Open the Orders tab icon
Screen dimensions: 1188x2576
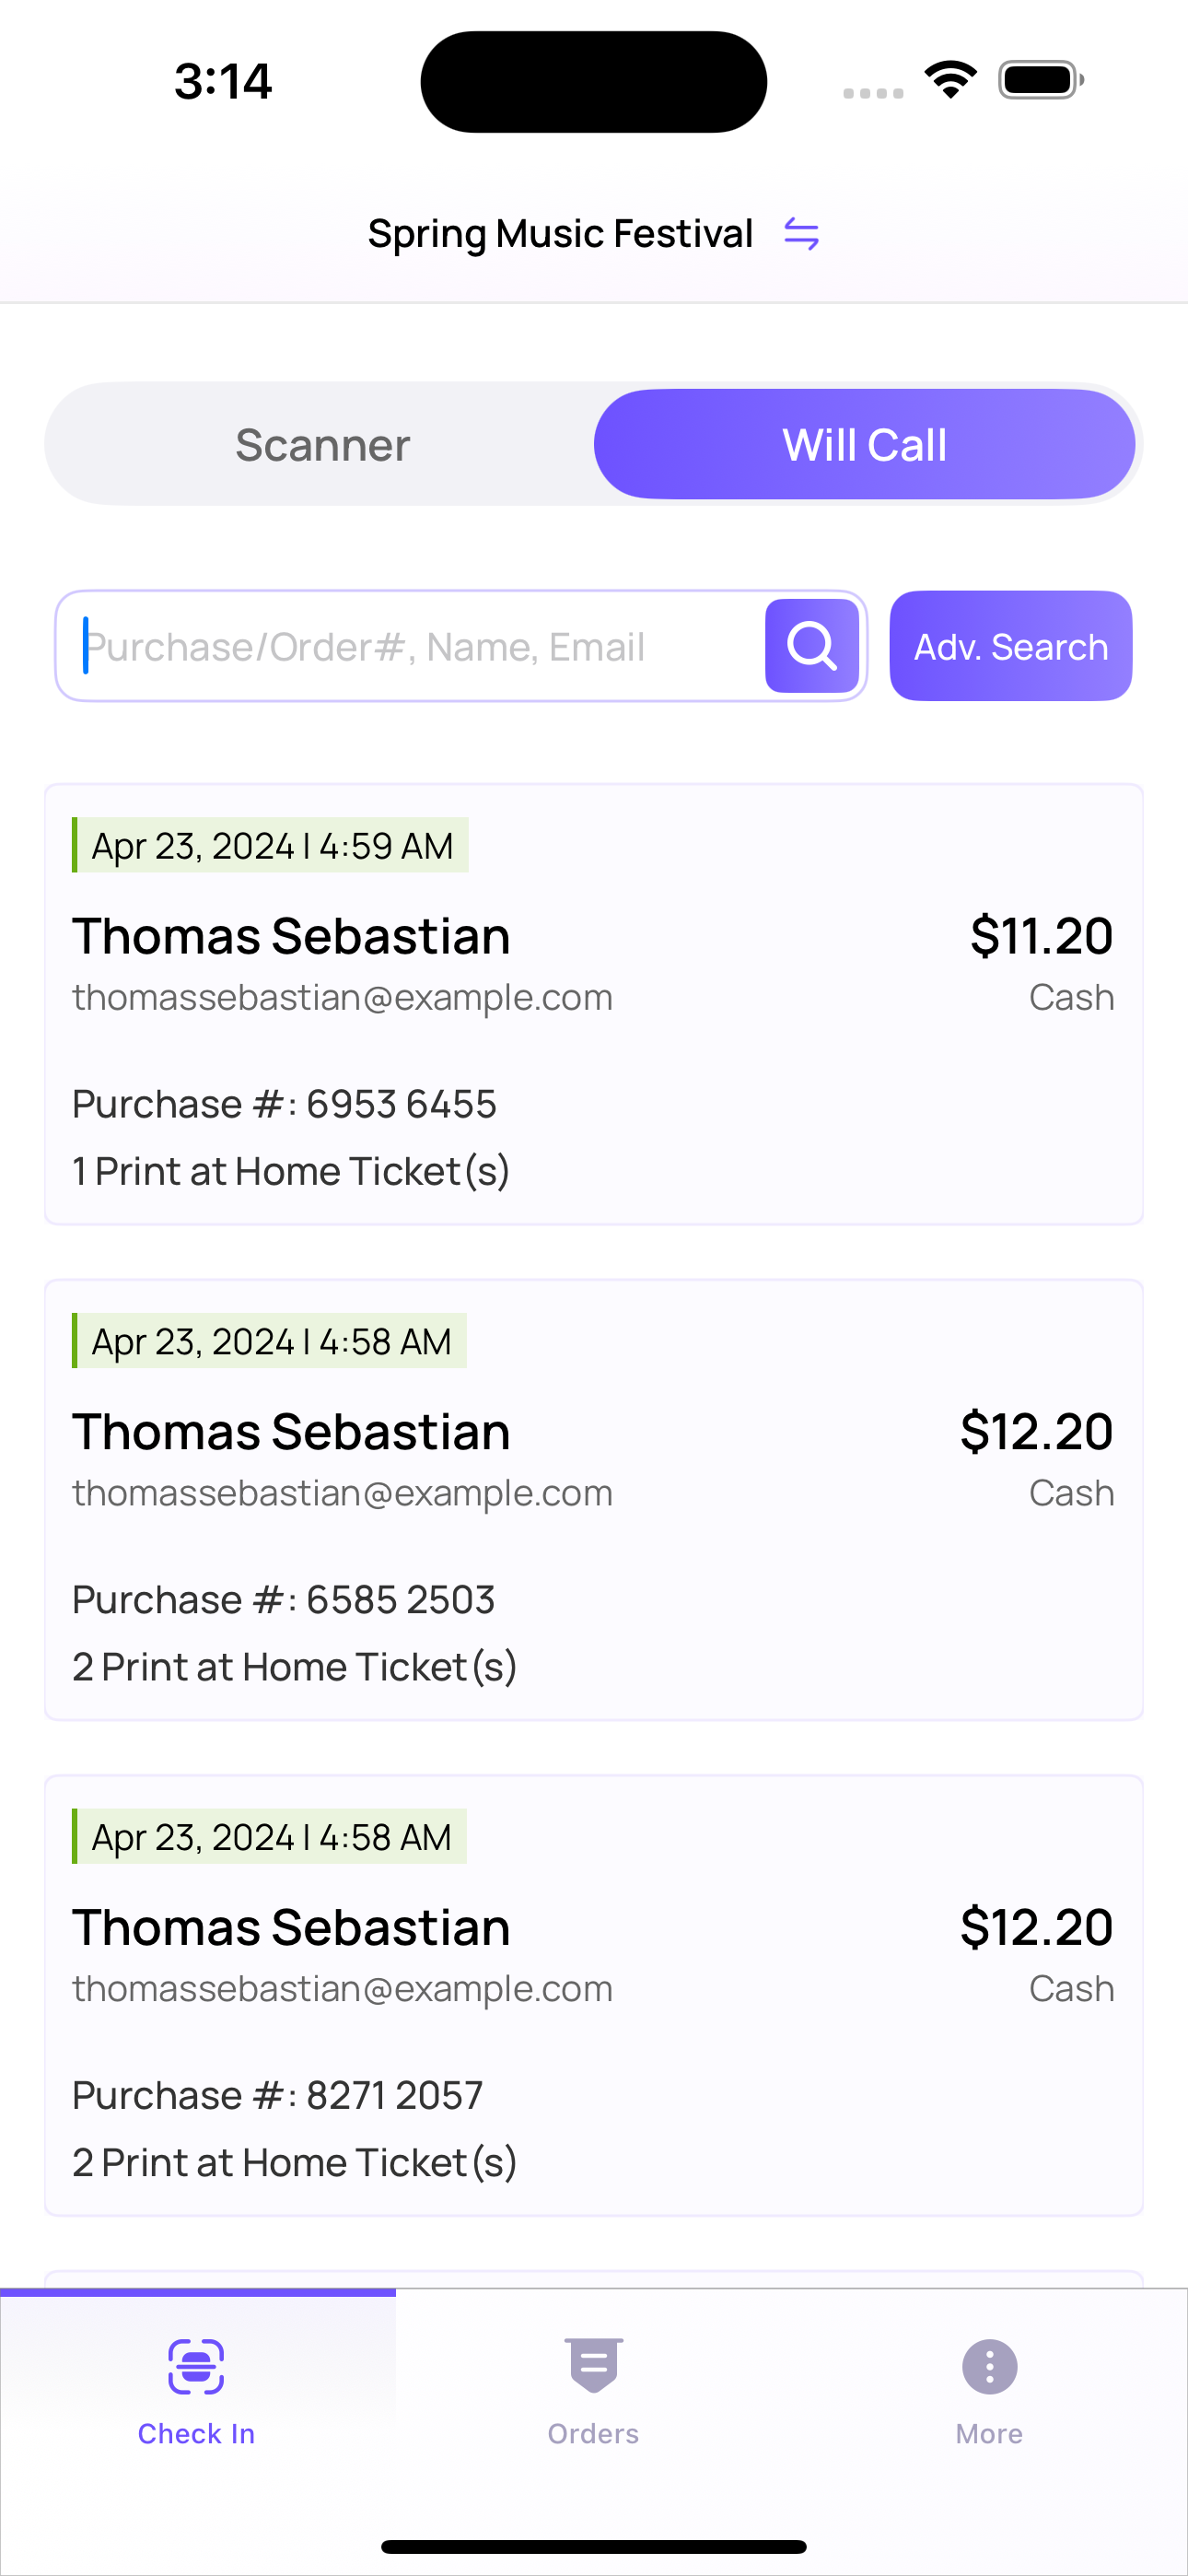click(x=593, y=2365)
